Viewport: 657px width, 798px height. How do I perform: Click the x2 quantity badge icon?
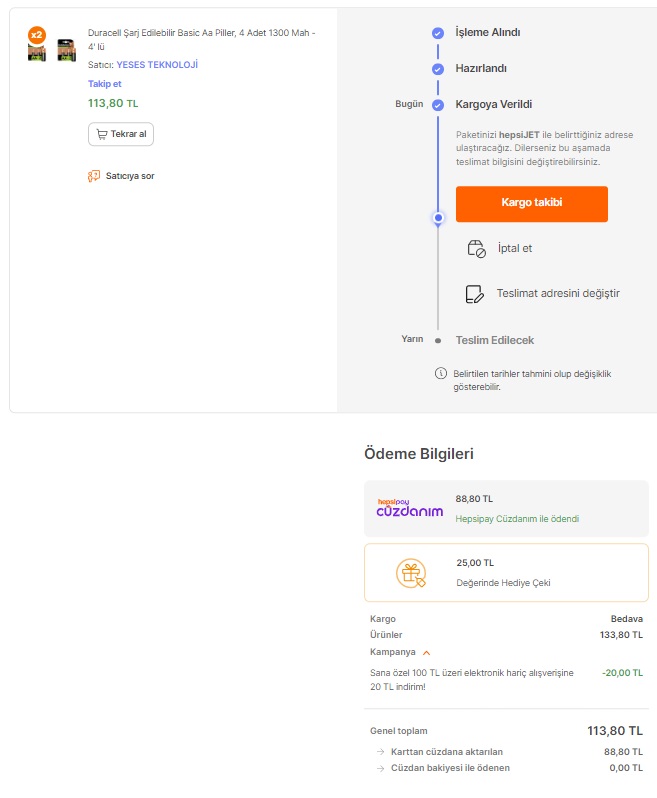(x=37, y=35)
